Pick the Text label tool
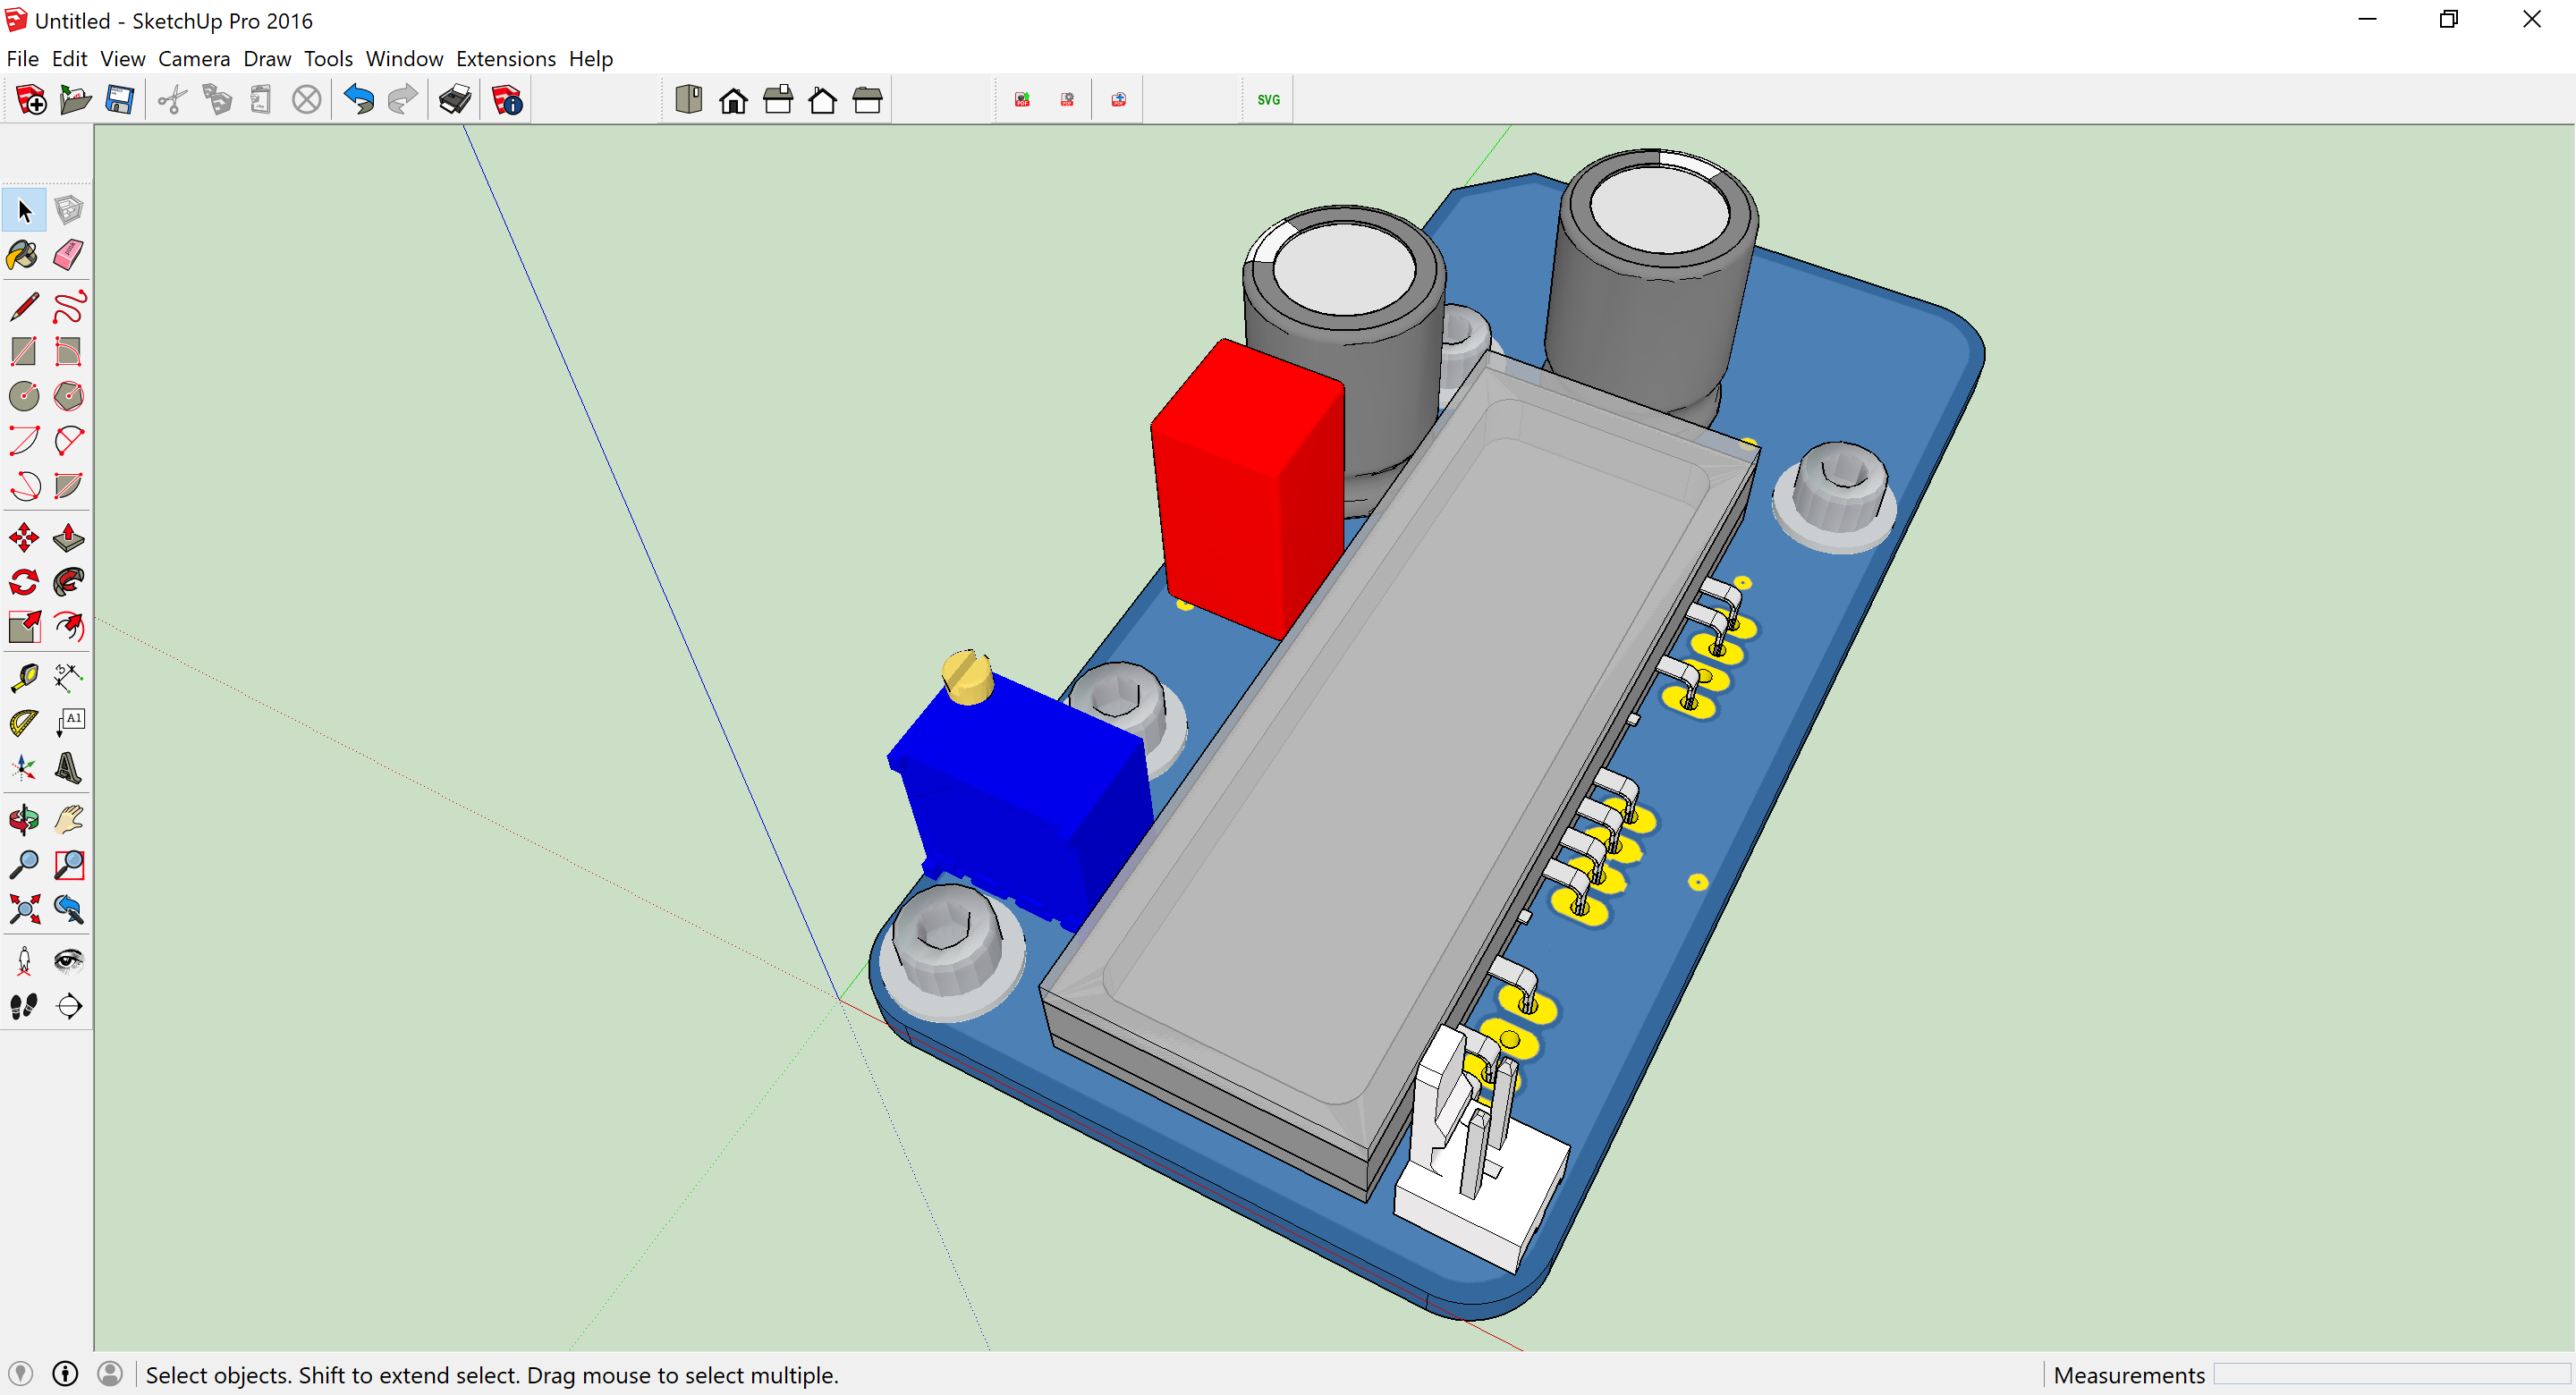 pos(68,722)
